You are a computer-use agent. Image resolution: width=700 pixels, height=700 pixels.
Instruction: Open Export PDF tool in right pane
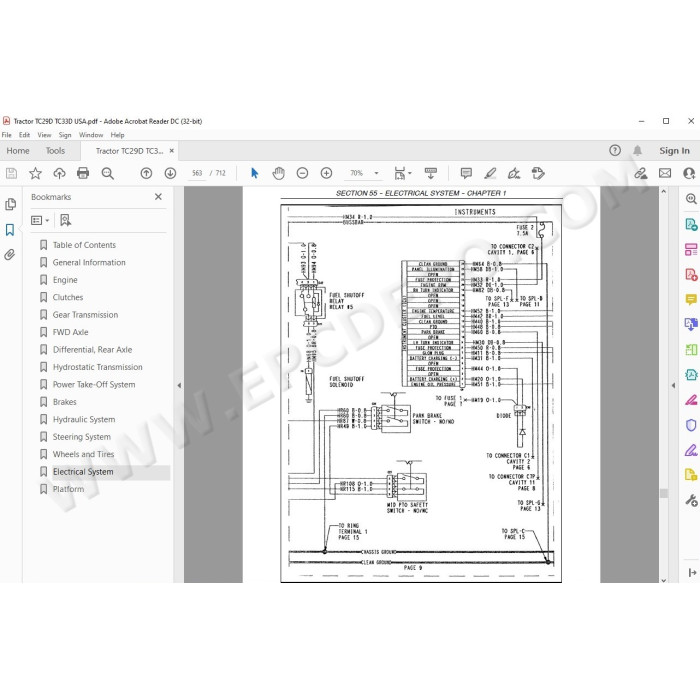pyautogui.click(x=691, y=224)
